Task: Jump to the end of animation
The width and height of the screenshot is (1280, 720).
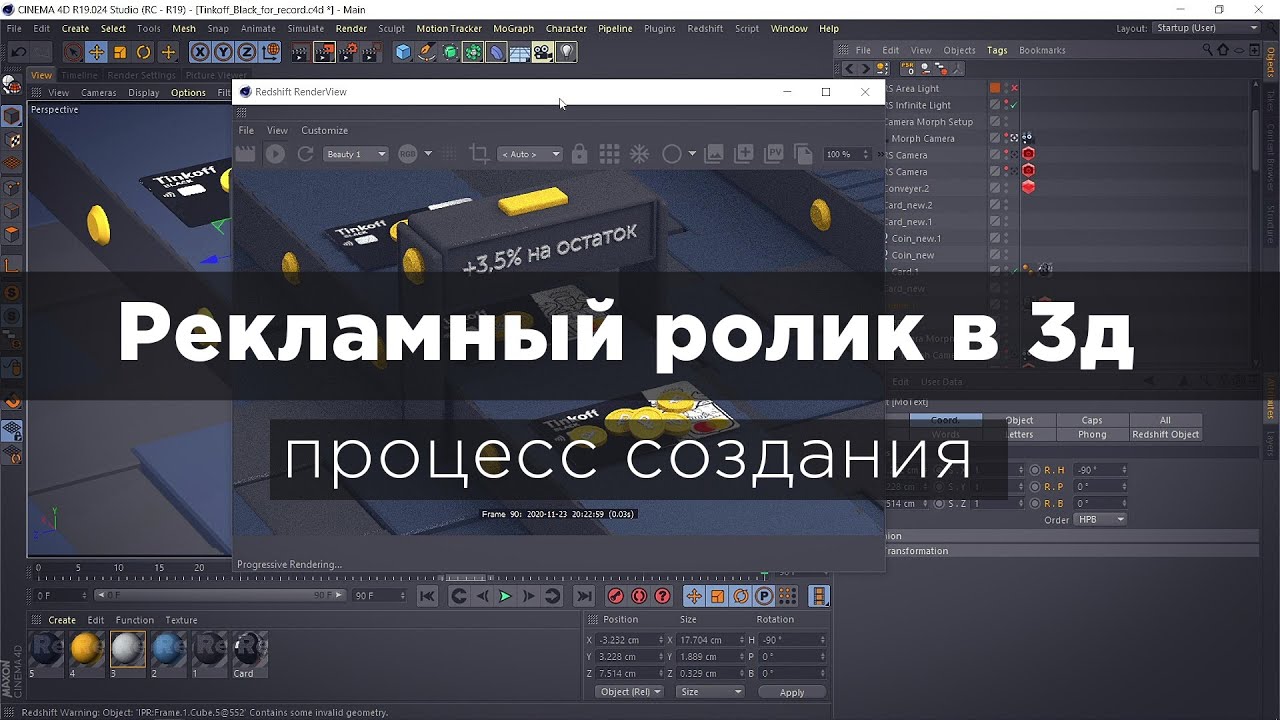Action: pyautogui.click(x=585, y=596)
